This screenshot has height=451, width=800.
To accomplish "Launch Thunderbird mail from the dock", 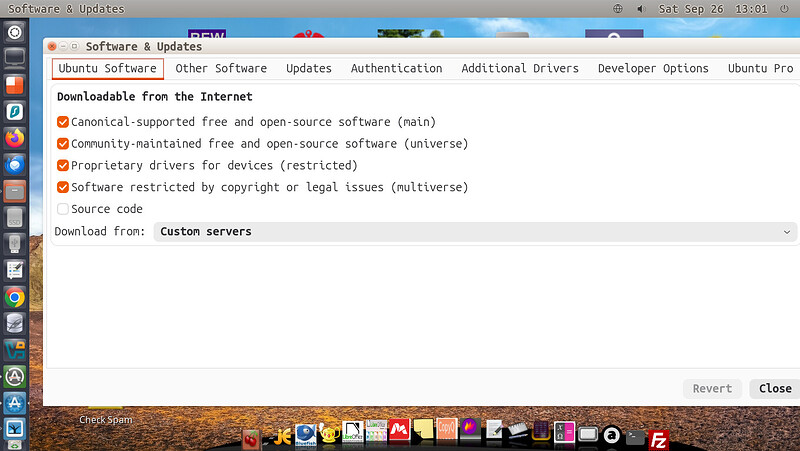I will [15, 165].
